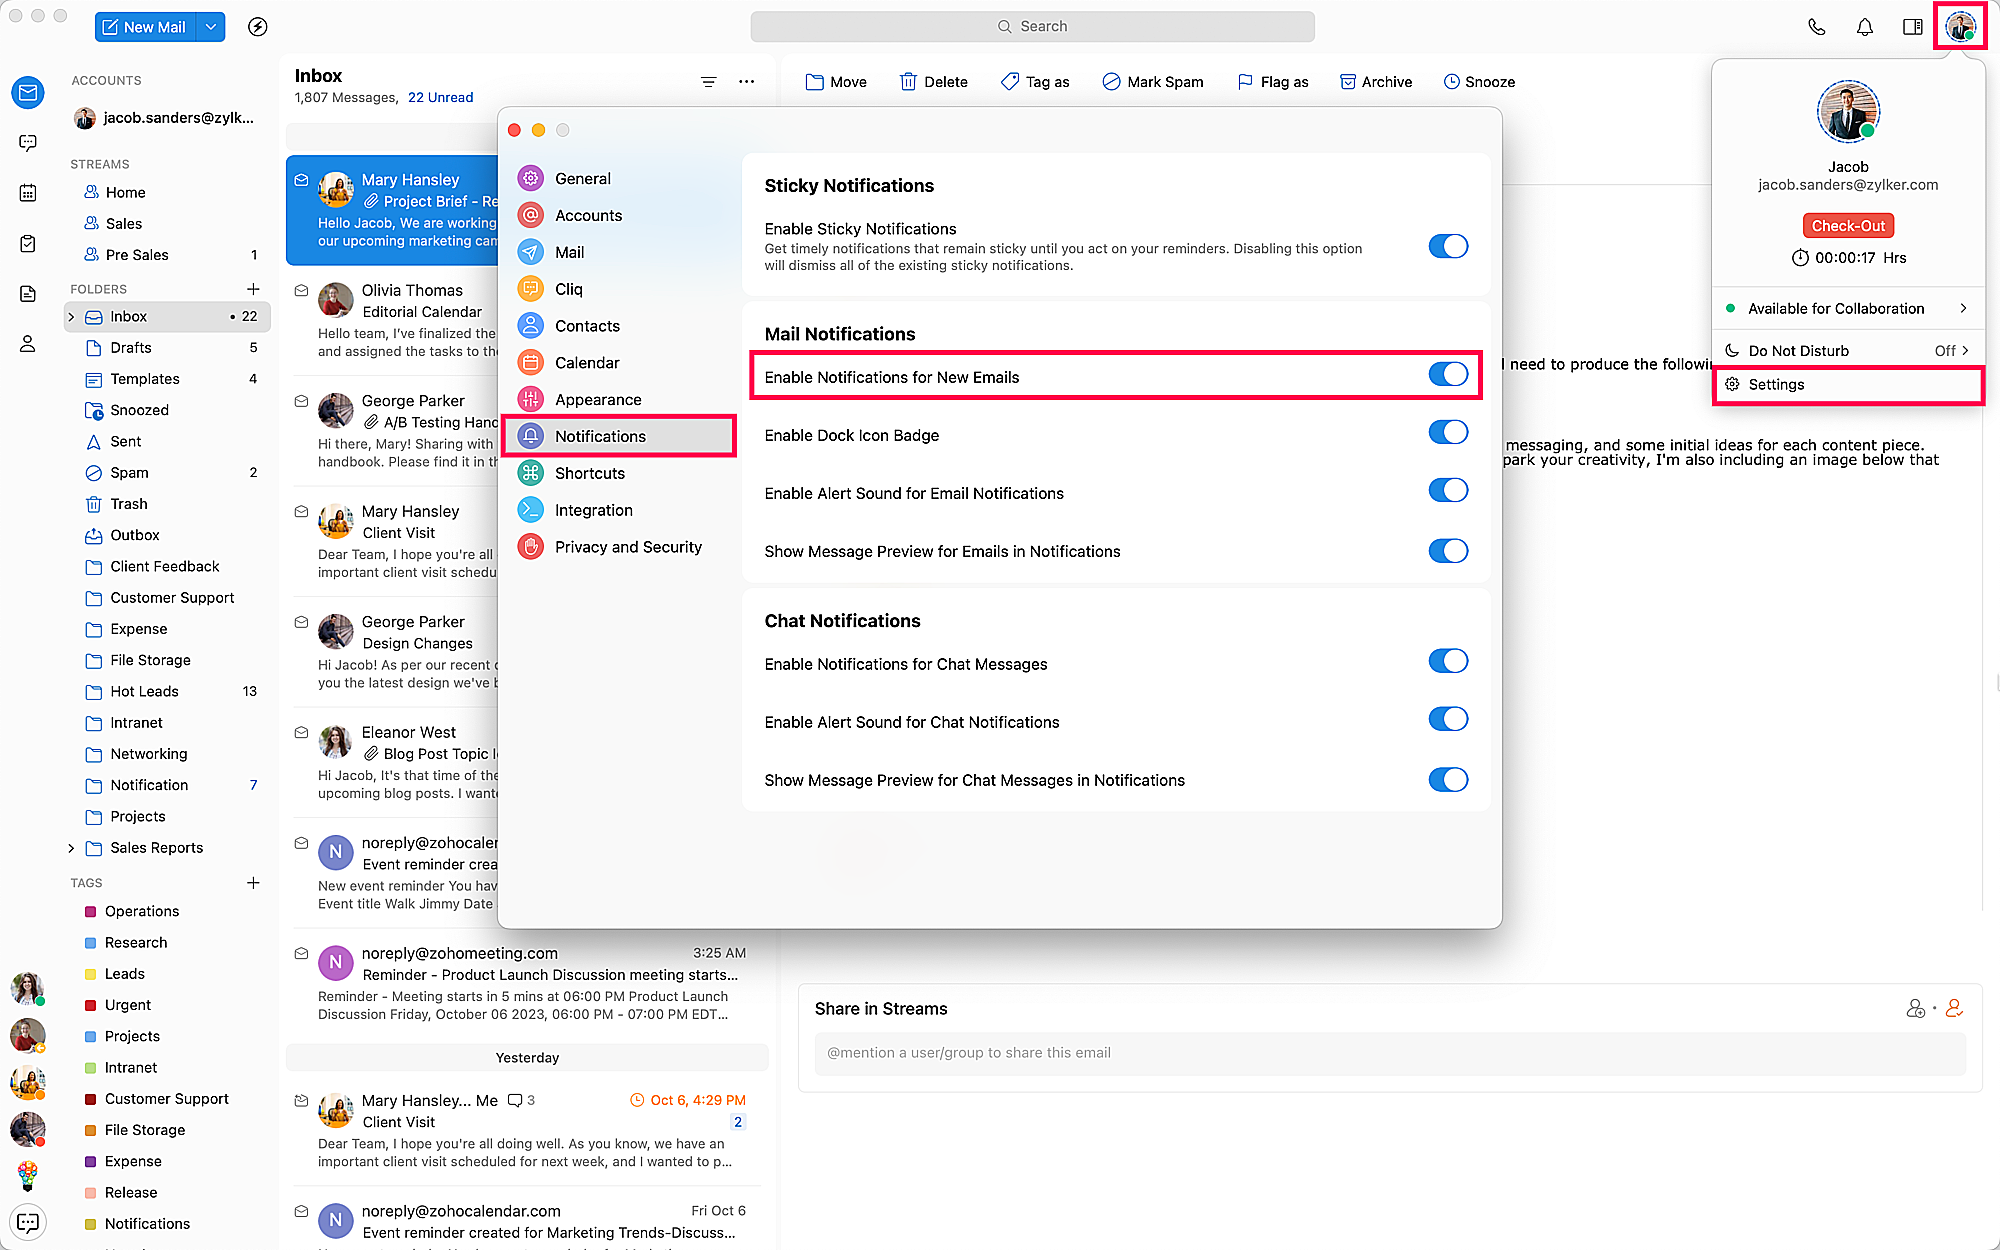Click the Archive toolbar icon

click(x=1347, y=82)
